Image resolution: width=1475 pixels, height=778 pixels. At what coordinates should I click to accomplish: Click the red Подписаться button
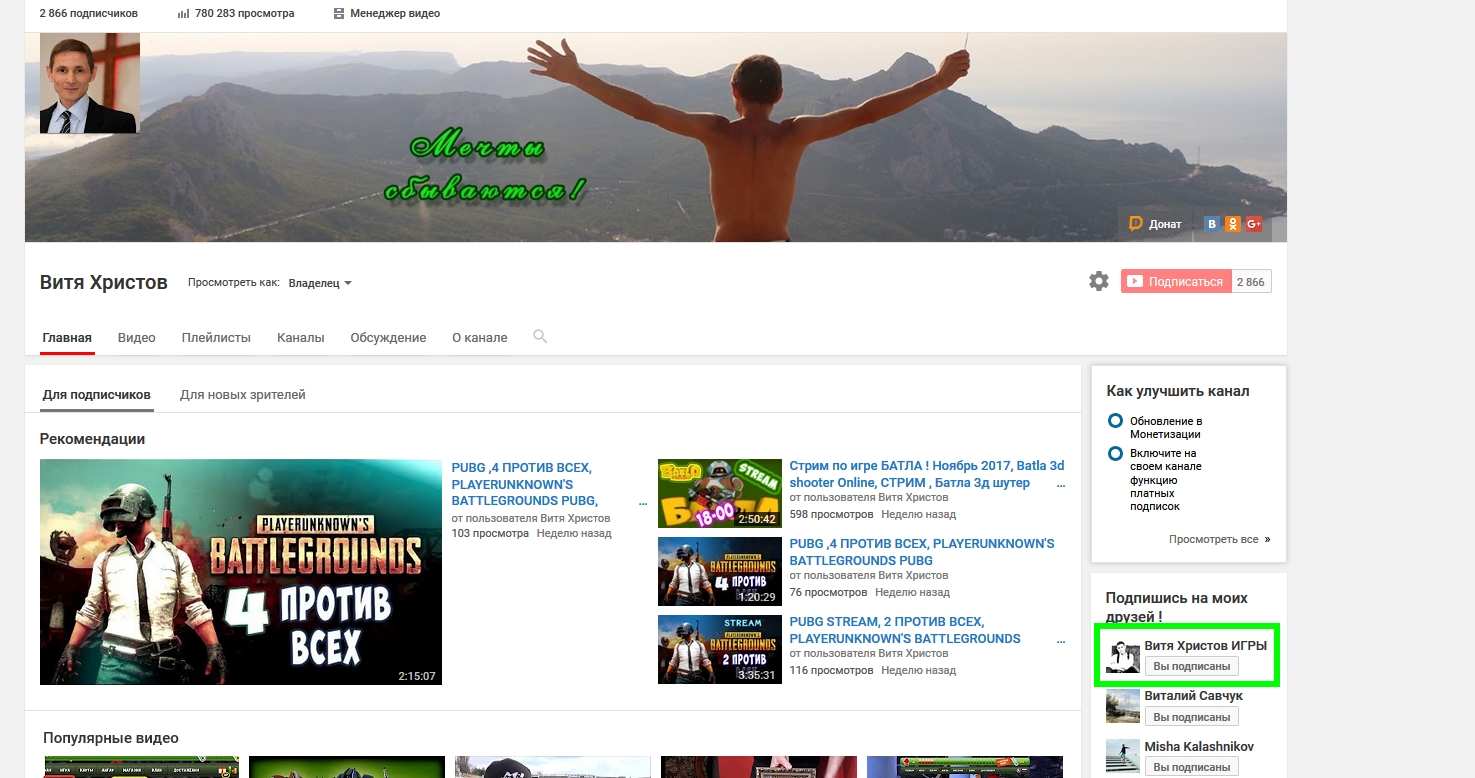pyautogui.click(x=1176, y=282)
